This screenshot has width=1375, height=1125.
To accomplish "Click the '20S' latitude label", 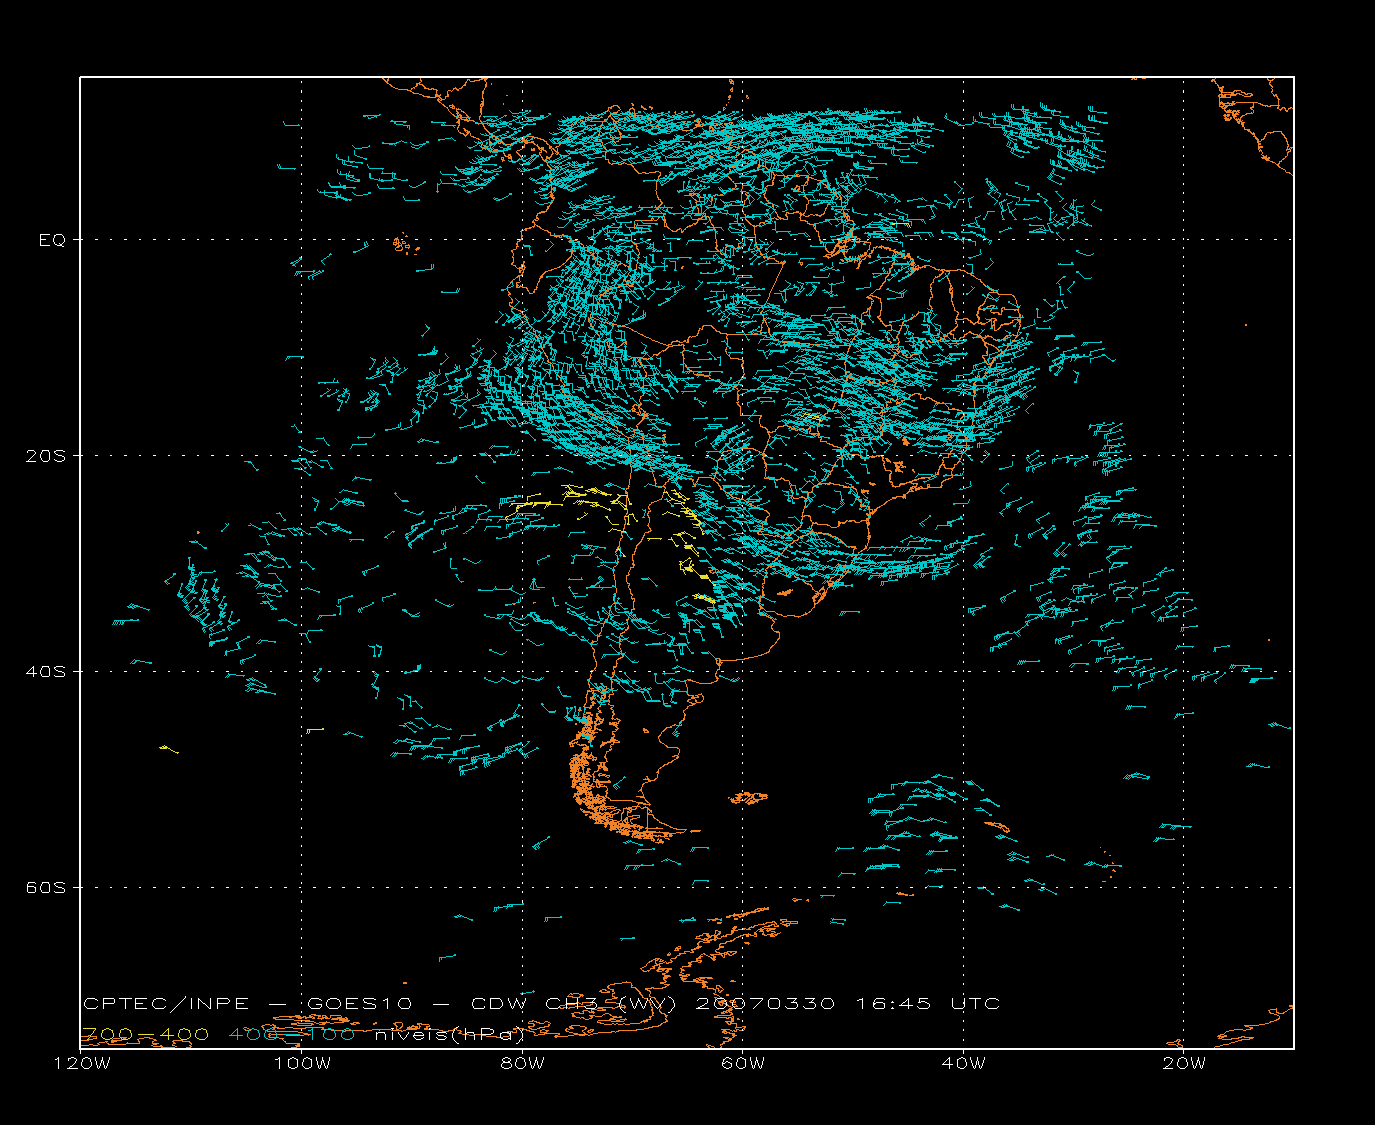I will coord(45,455).
